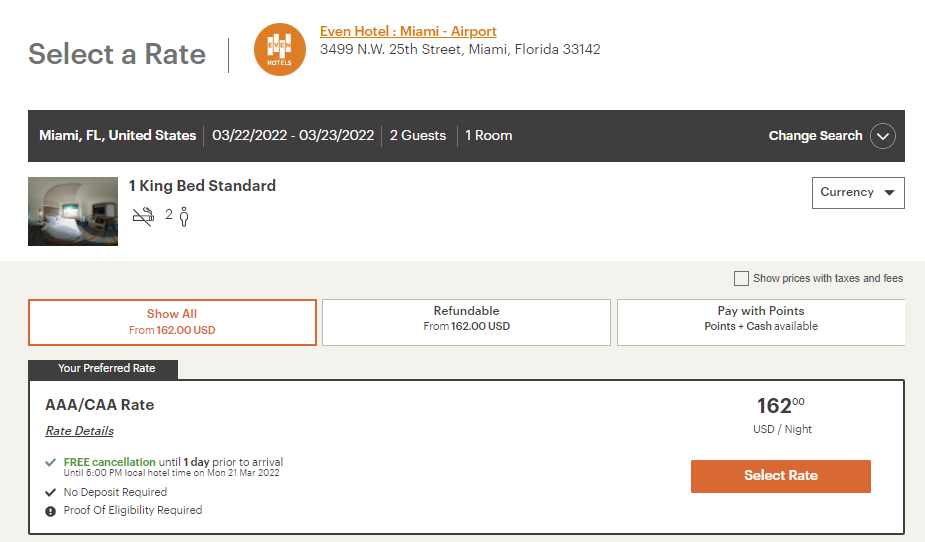This screenshot has height=542, width=925.
Task: Click the Change Search circled chevron icon
Action: [882, 136]
